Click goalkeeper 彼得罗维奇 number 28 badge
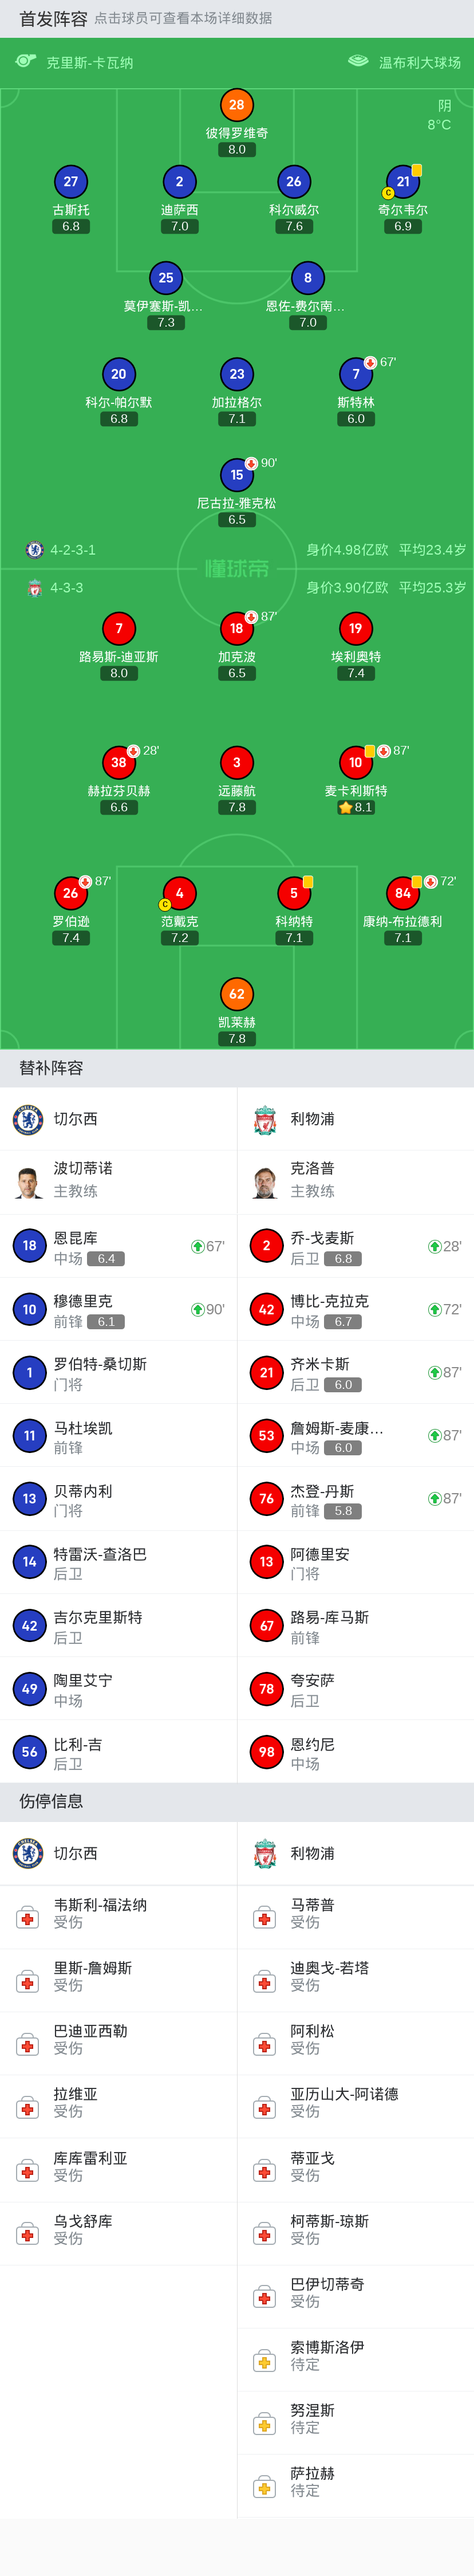The width and height of the screenshot is (474, 2576). click(236, 105)
